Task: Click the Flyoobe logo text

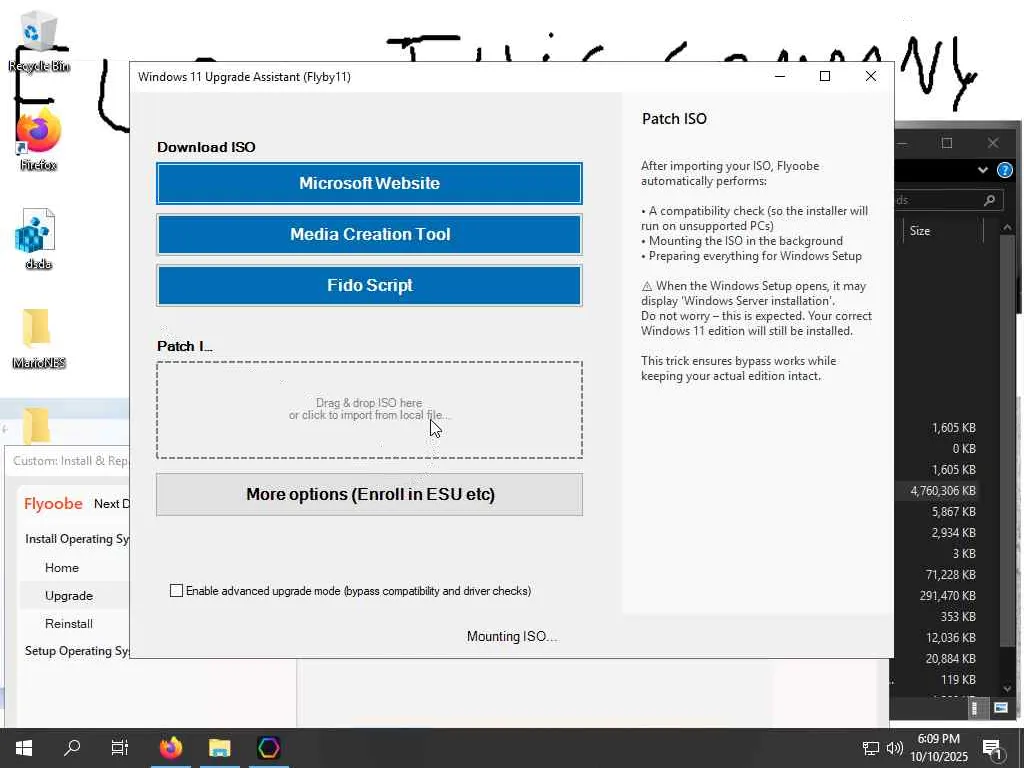Action: point(53,504)
